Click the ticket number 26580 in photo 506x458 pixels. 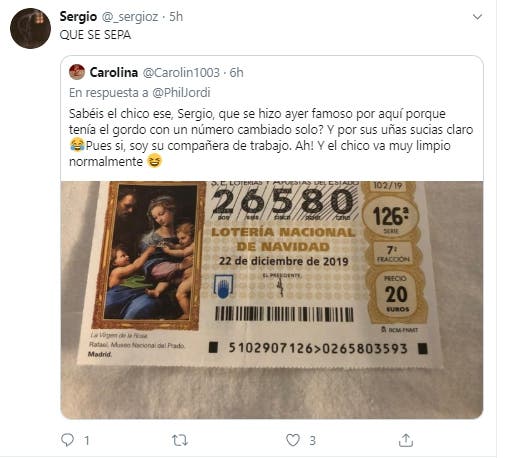tap(283, 202)
